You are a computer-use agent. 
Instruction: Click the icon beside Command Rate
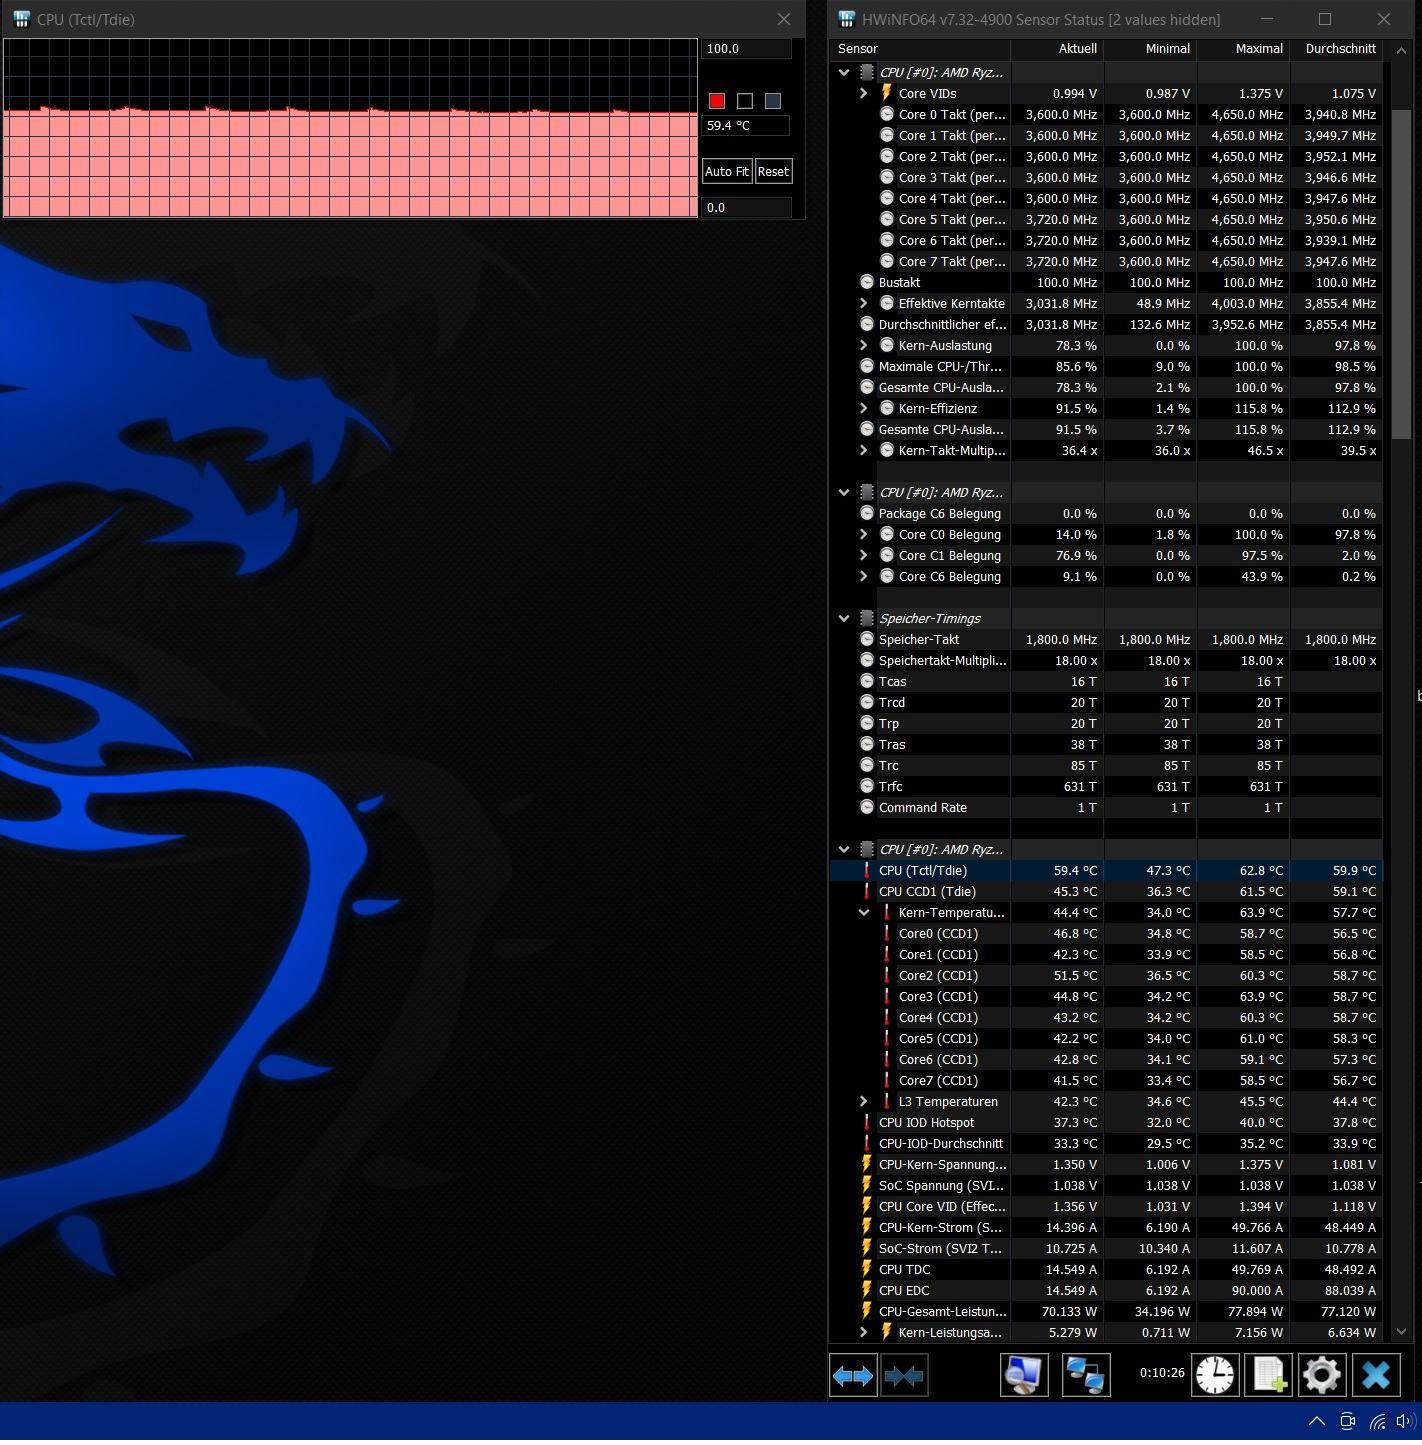pyautogui.click(x=867, y=807)
